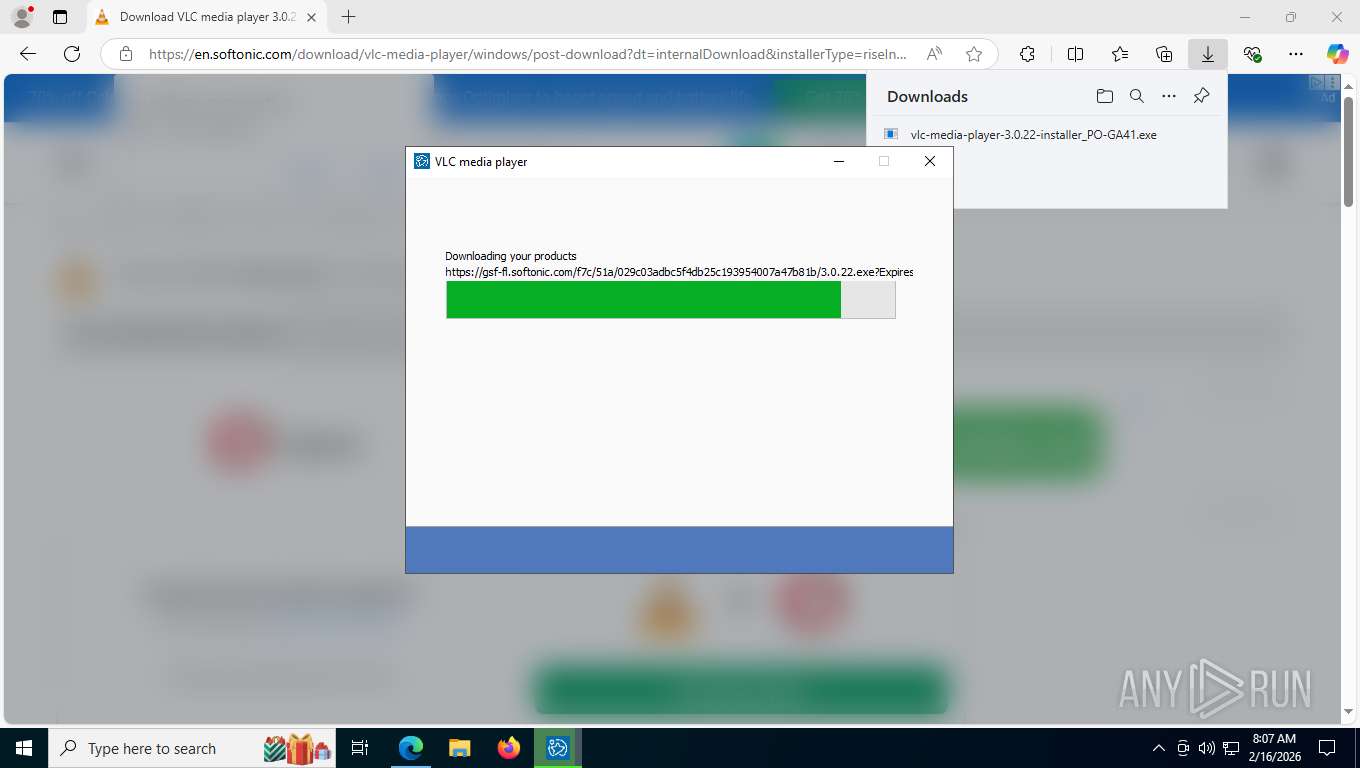Open the Read aloud icon

935,54
